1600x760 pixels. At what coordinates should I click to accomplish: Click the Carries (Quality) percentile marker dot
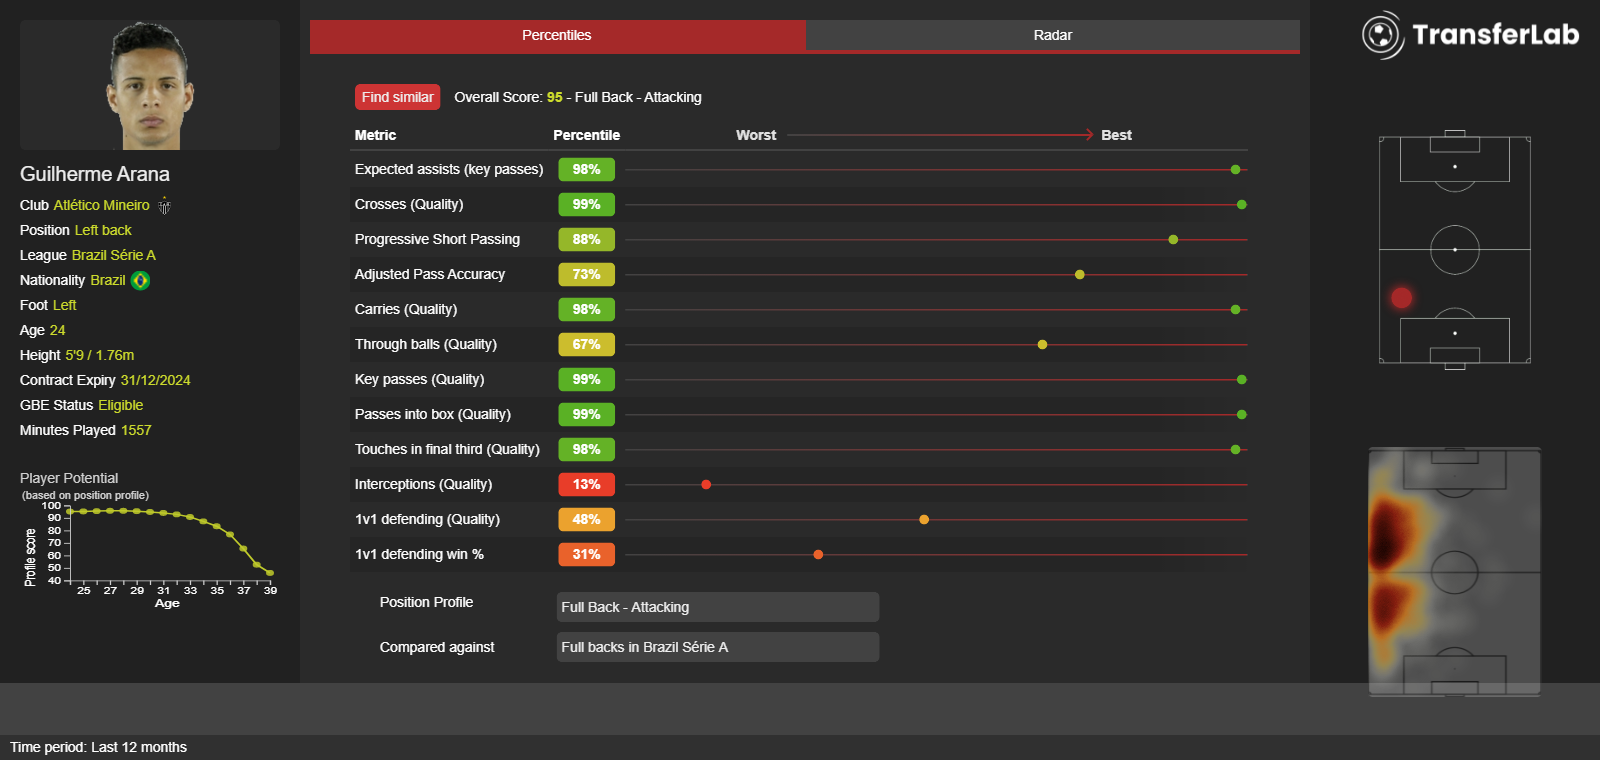(1235, 310)
